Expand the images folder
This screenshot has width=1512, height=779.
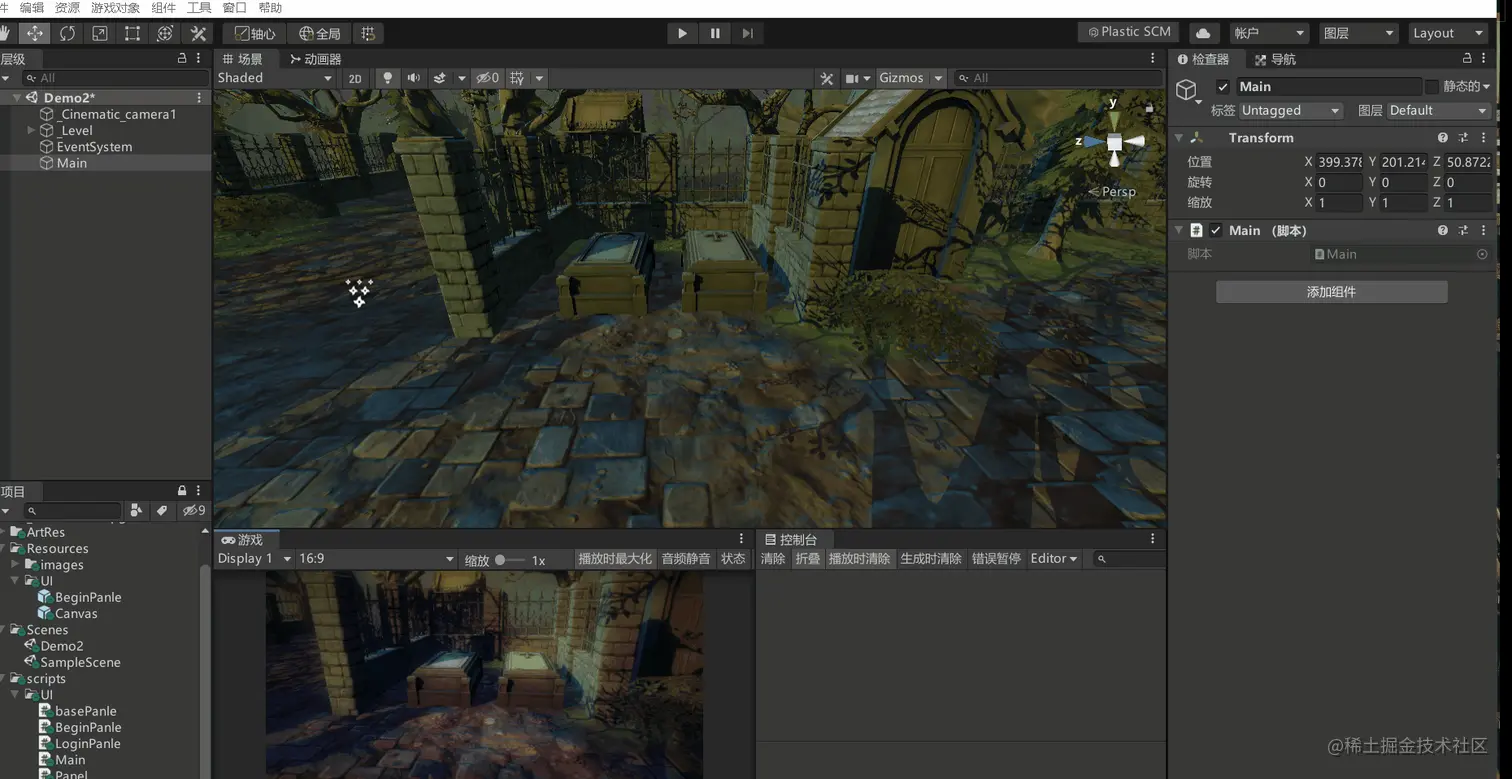16,565
